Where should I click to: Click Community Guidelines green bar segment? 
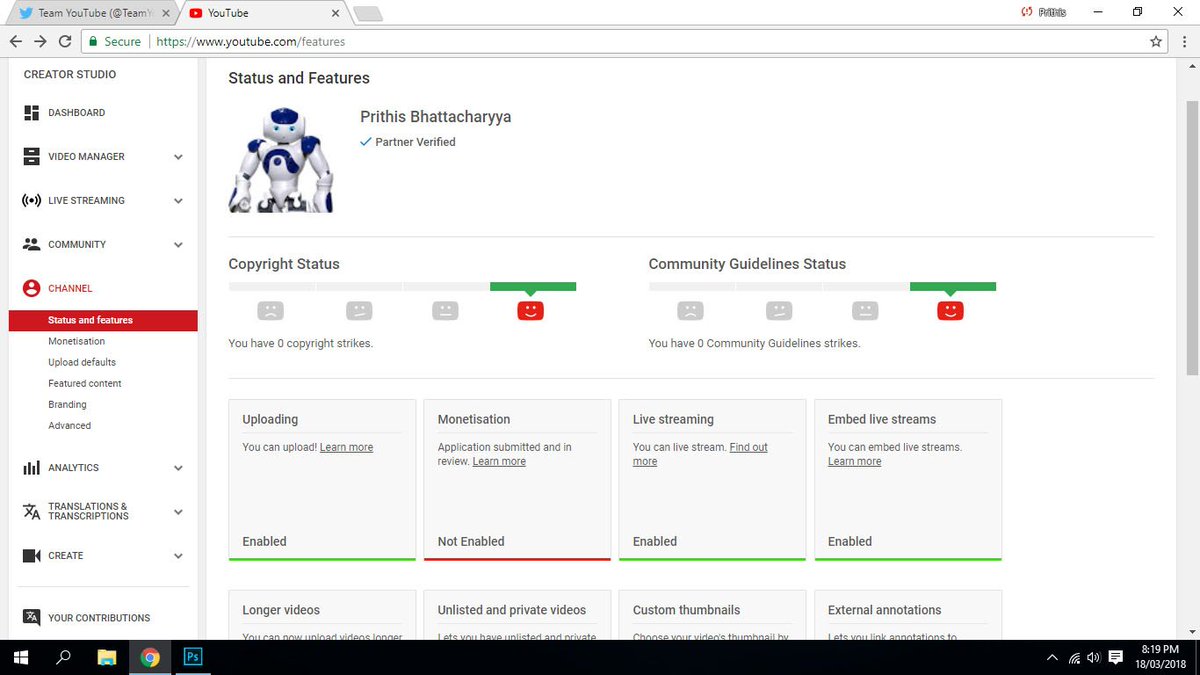(953, 287)
